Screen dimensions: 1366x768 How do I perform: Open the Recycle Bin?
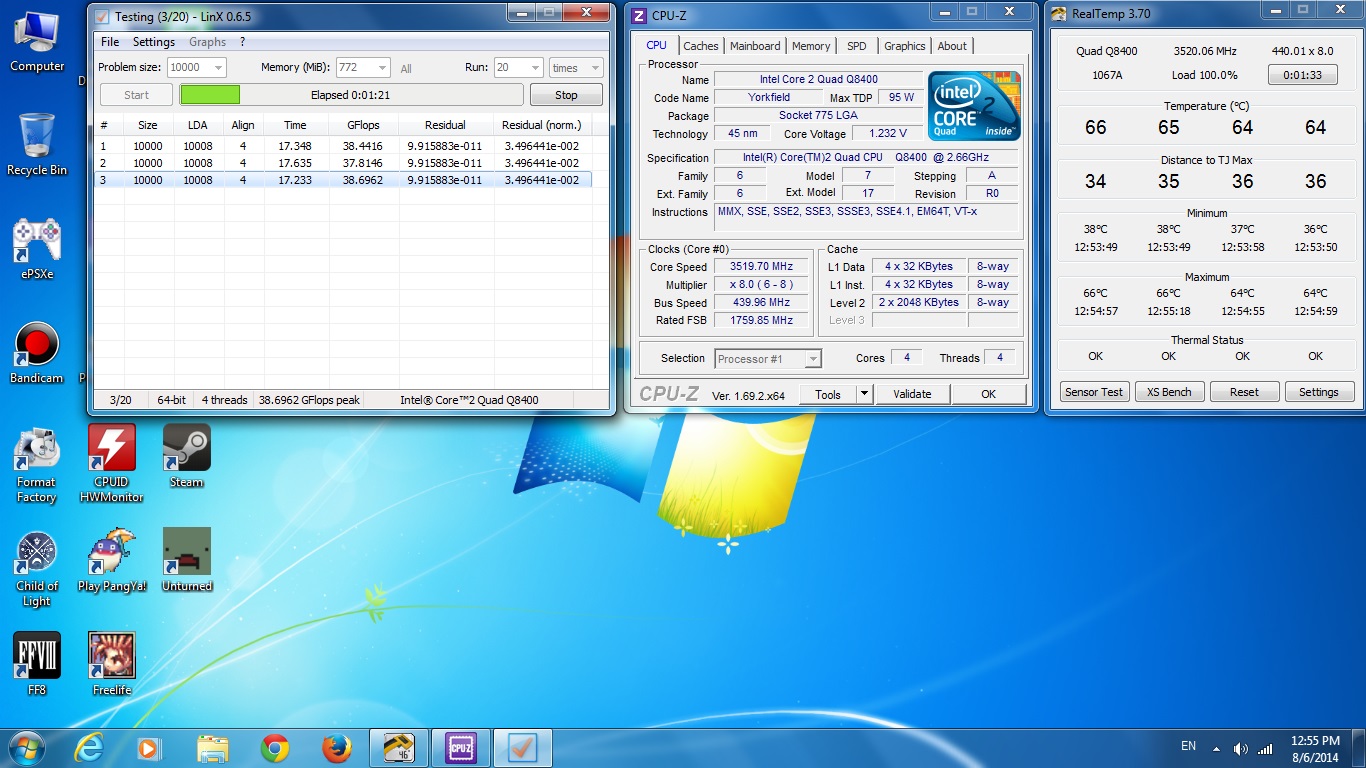[37, 135]
